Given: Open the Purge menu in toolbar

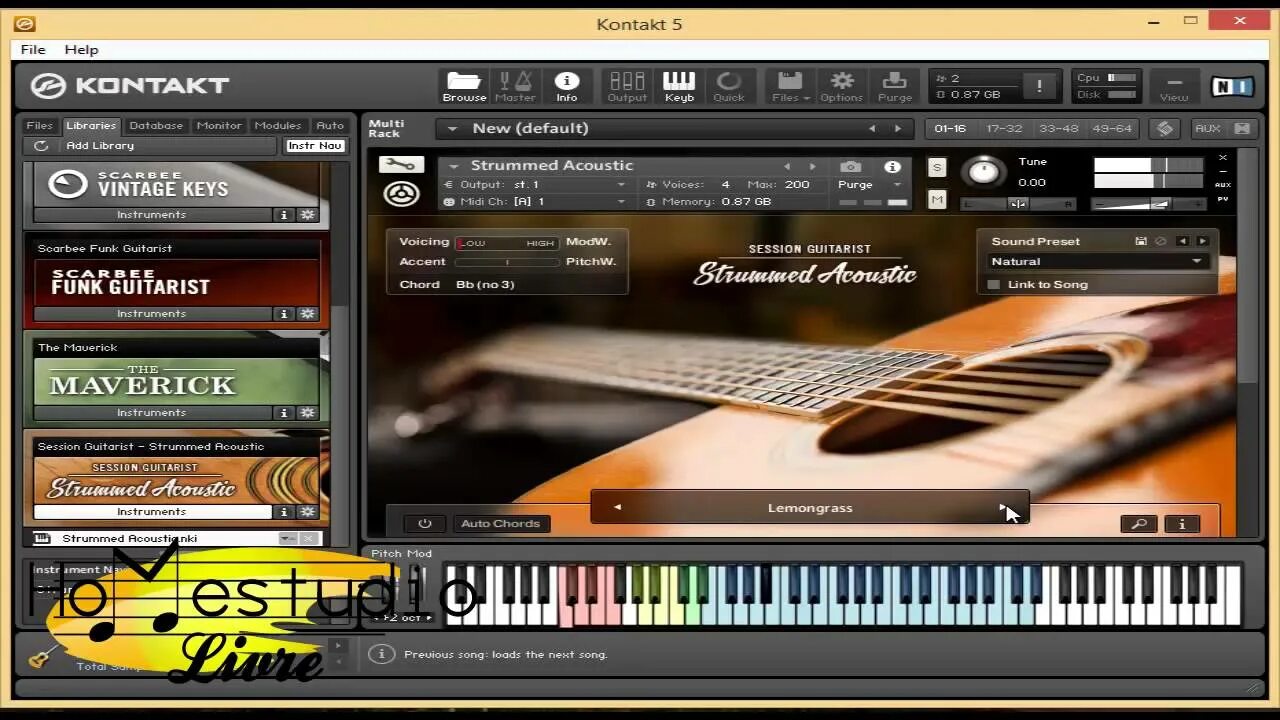Looking at the screenshot, I should pos(894,87).
